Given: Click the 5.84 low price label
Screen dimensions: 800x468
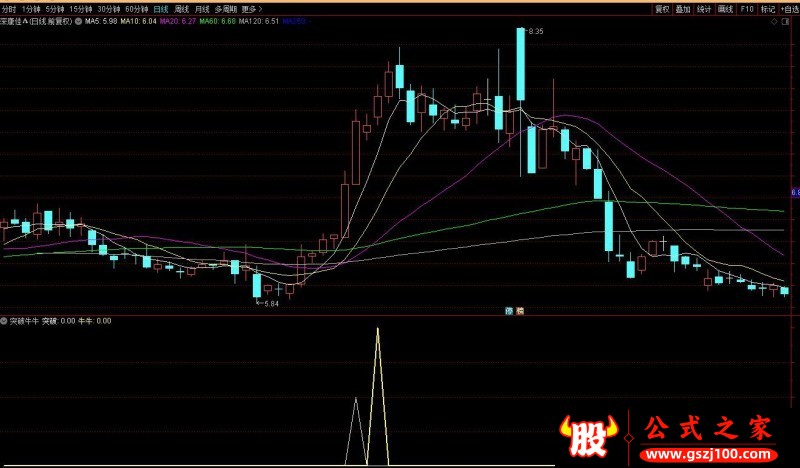Looking at the screenshot, I should [x=271, y=304].
